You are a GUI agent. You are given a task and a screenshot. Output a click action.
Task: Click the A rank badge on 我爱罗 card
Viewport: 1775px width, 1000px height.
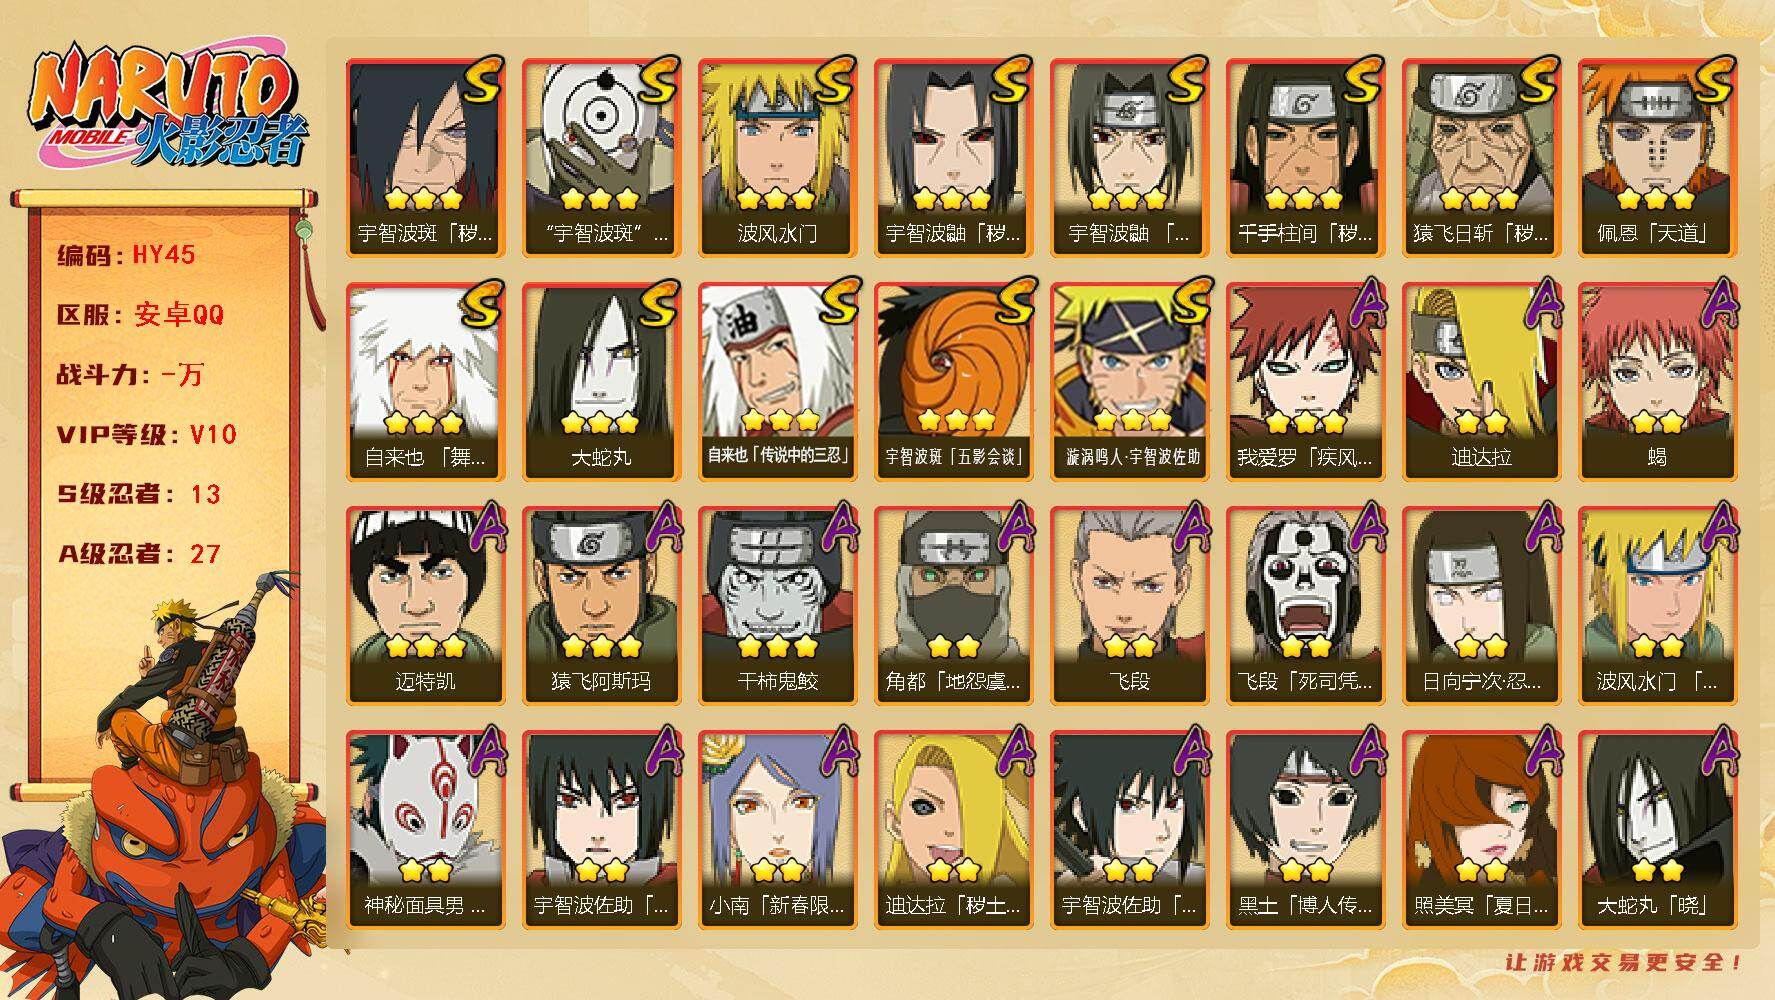1364,304
